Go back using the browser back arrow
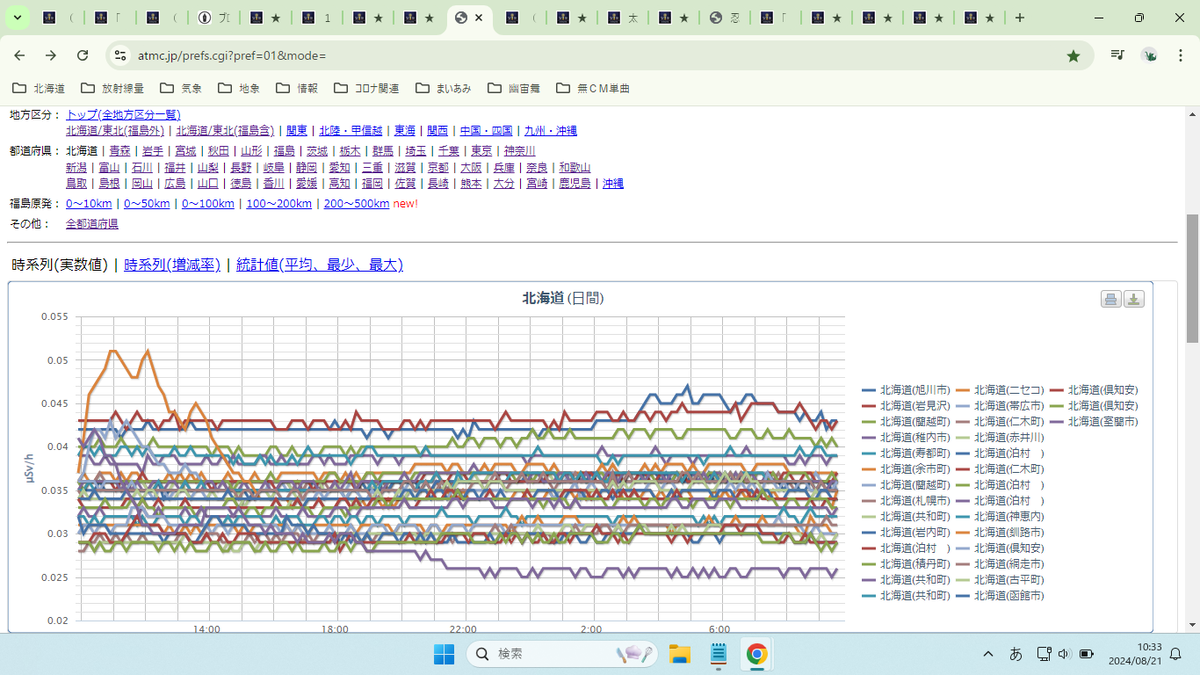The height and width of the screenshot is (675, 1200). [x=20, y=56]
